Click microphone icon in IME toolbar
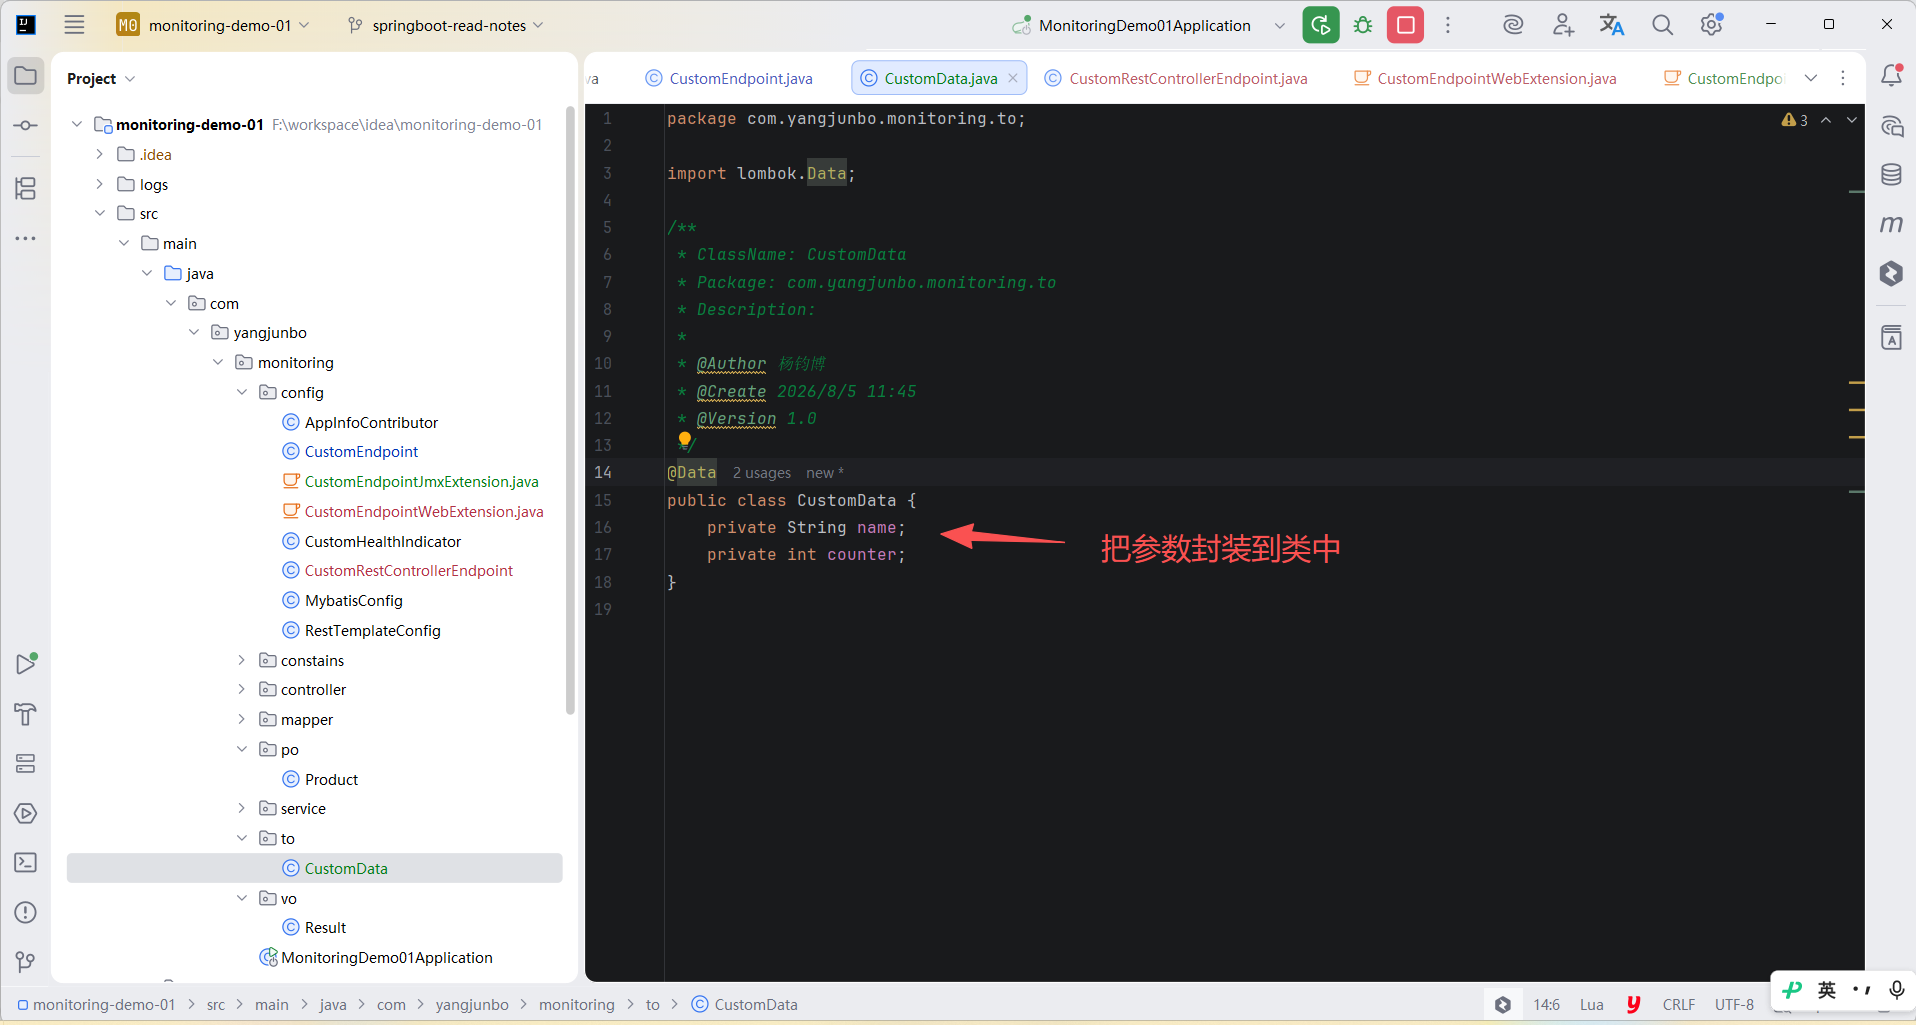Screen dimensions: 1916x1025 point(1896,990)
